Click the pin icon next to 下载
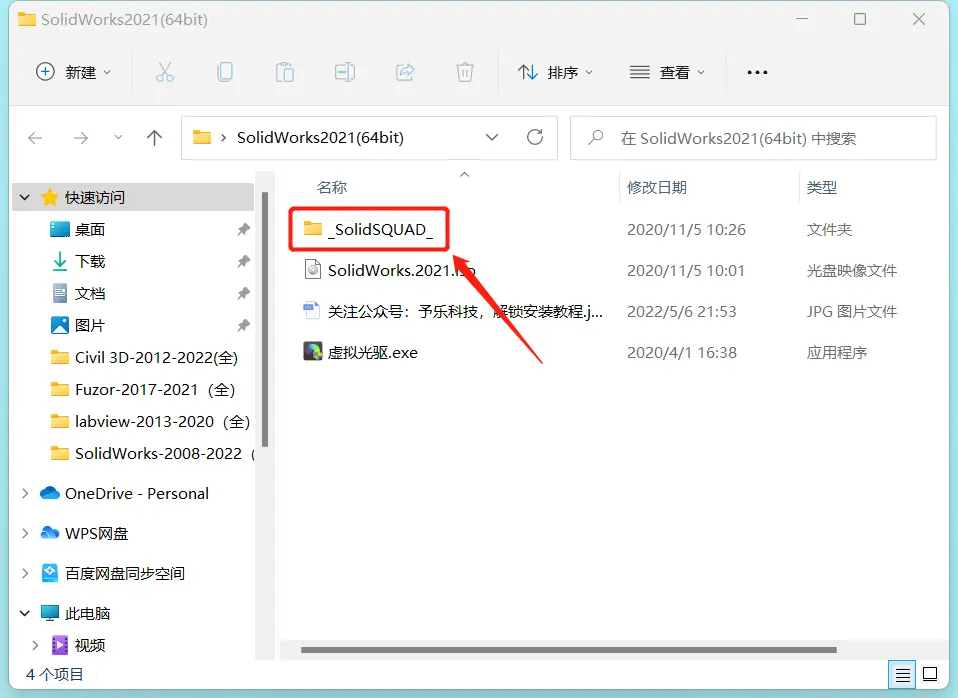 (x=243, y=262)
